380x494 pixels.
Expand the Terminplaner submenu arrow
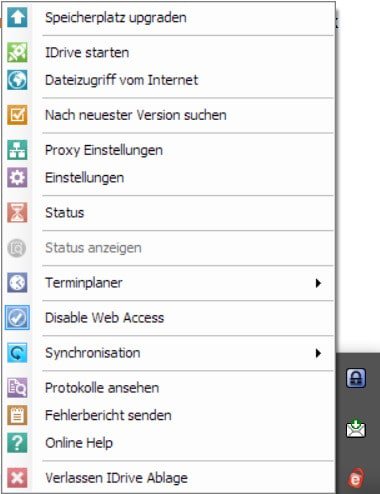point(318,283)
